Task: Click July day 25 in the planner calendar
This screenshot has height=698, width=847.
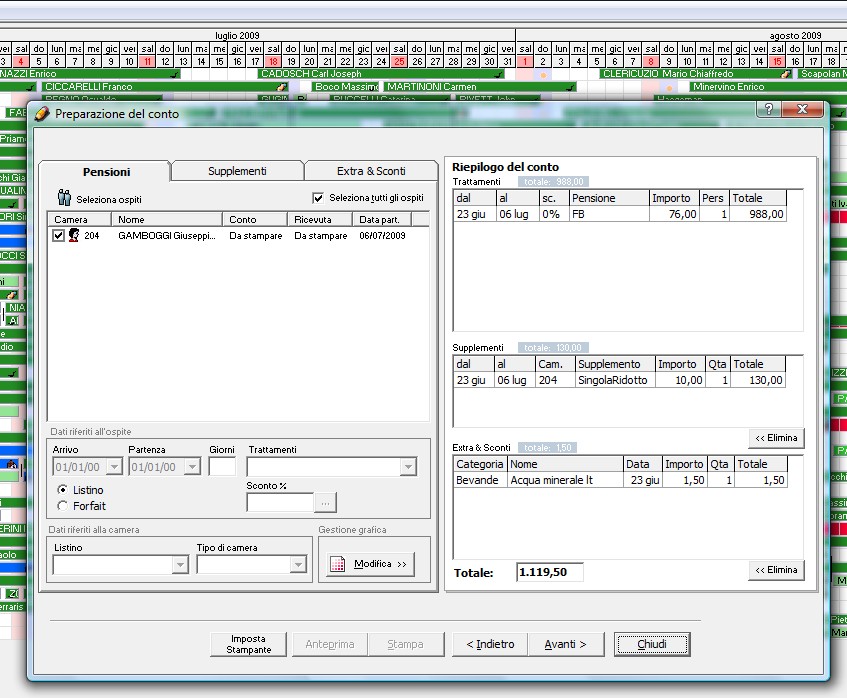Action: coord(399,62)
